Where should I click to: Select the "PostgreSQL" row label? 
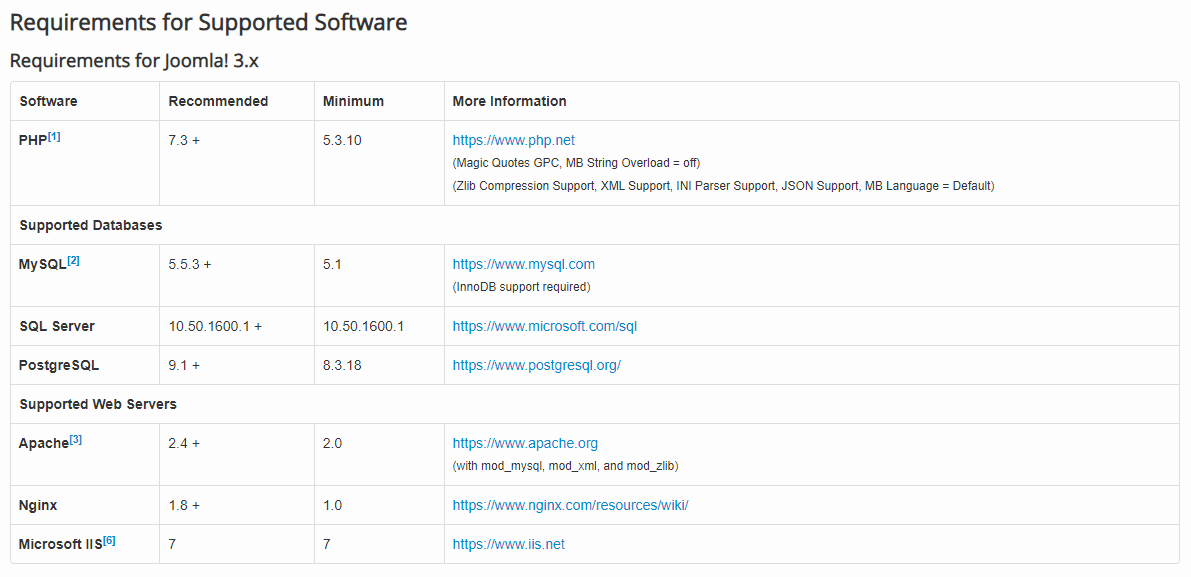pos(59,365)
